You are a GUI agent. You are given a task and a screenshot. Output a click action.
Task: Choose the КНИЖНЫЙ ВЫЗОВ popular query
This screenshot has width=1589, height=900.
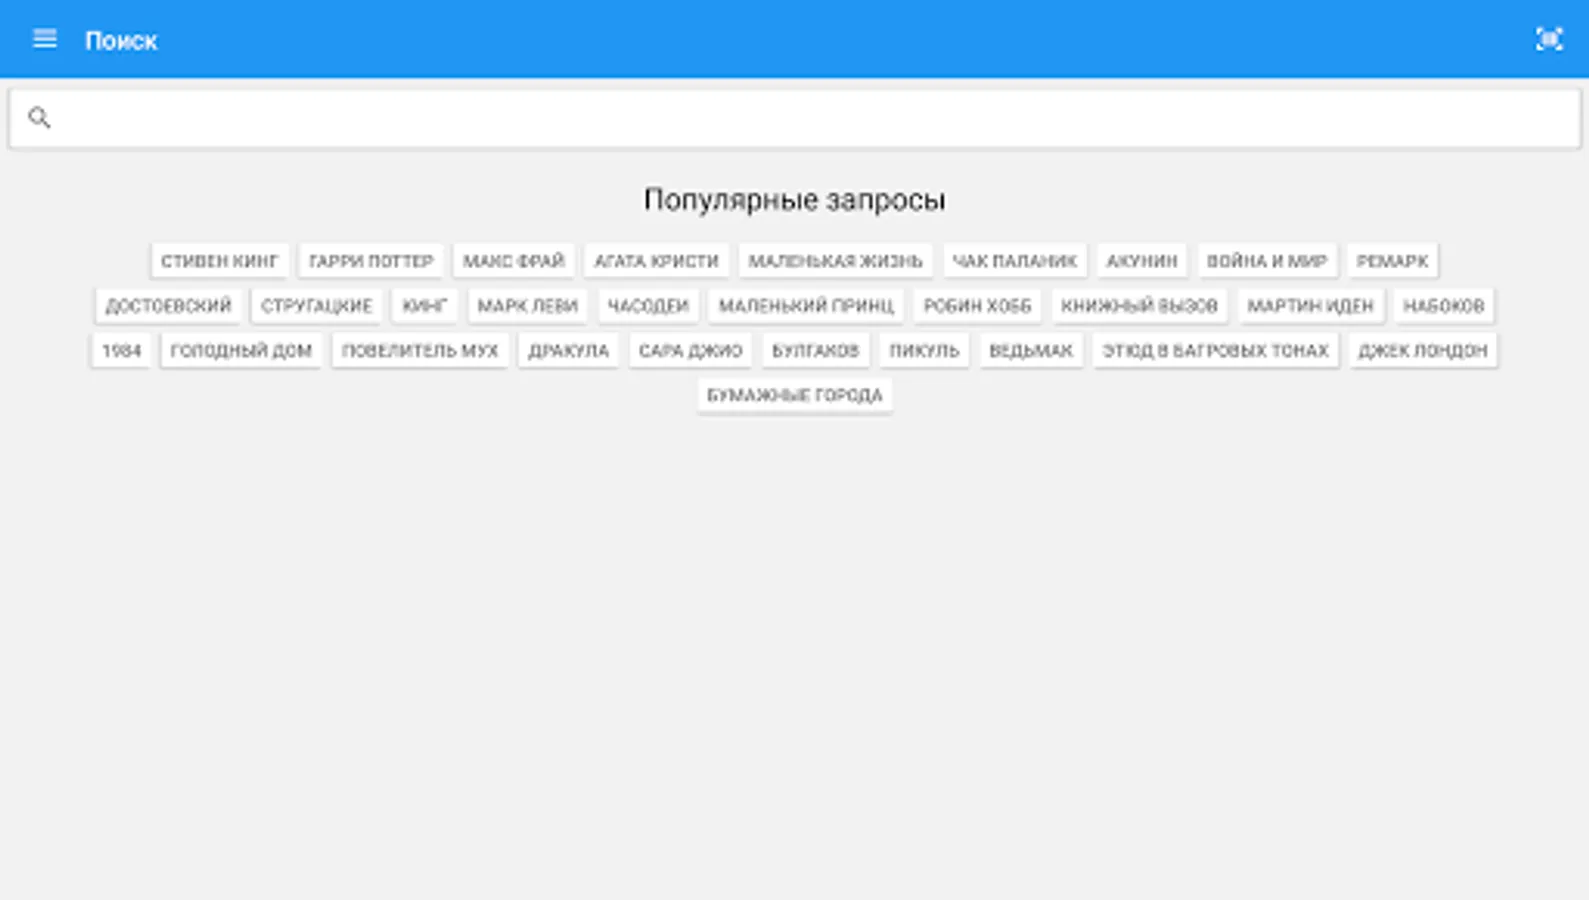(1140, 306)
